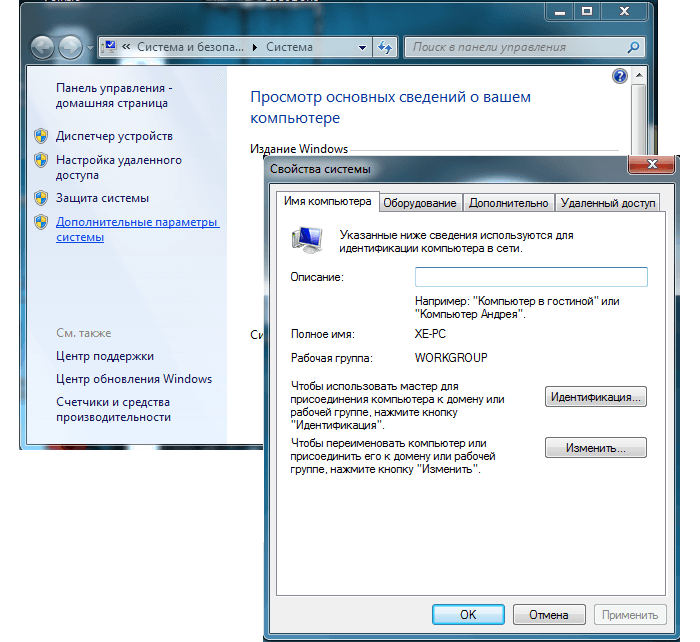Click the computer monitor icon in the dialog
Screen dimensions: 700x642
tap(308, 240)
